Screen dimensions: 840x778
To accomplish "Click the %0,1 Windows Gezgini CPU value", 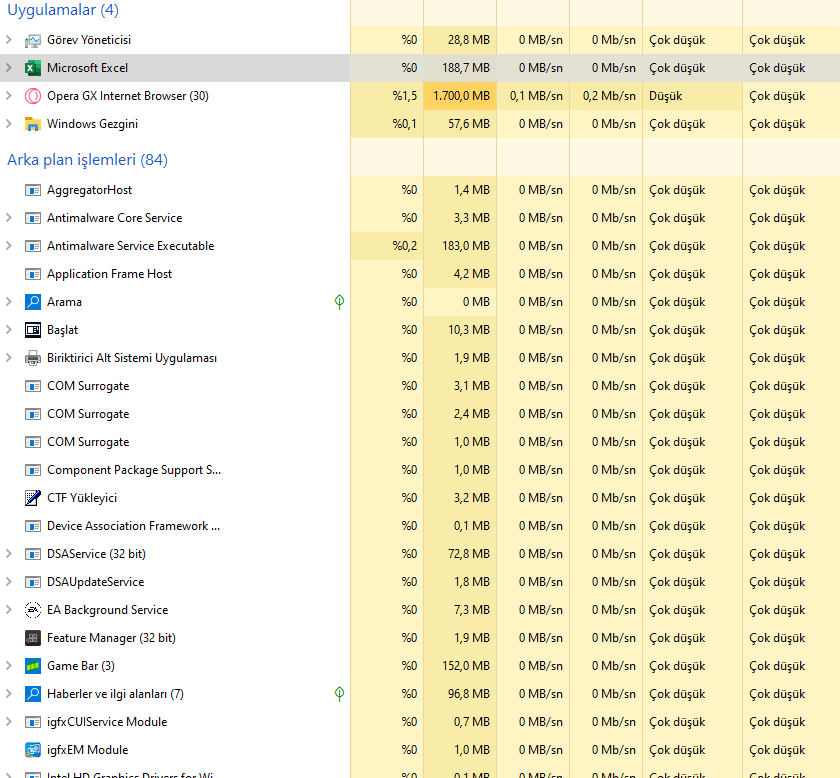I will pos(404,124).
